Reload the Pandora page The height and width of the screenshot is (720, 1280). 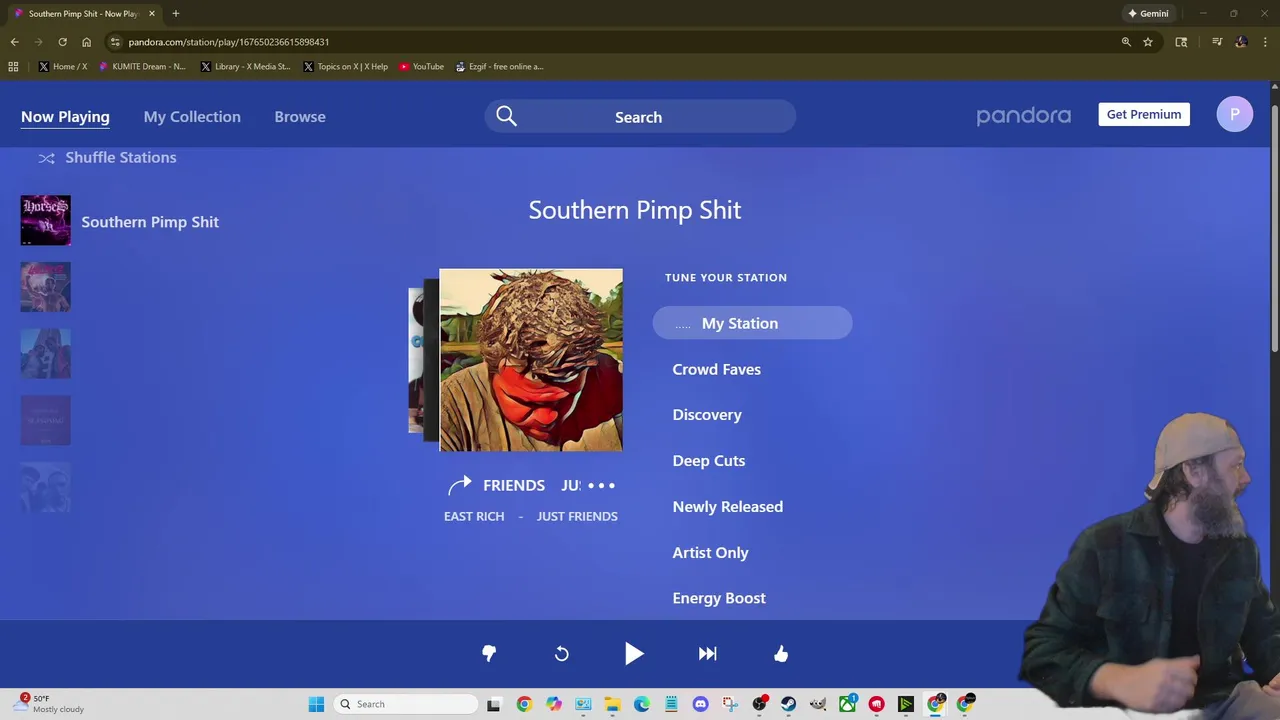tap(62, 42)
